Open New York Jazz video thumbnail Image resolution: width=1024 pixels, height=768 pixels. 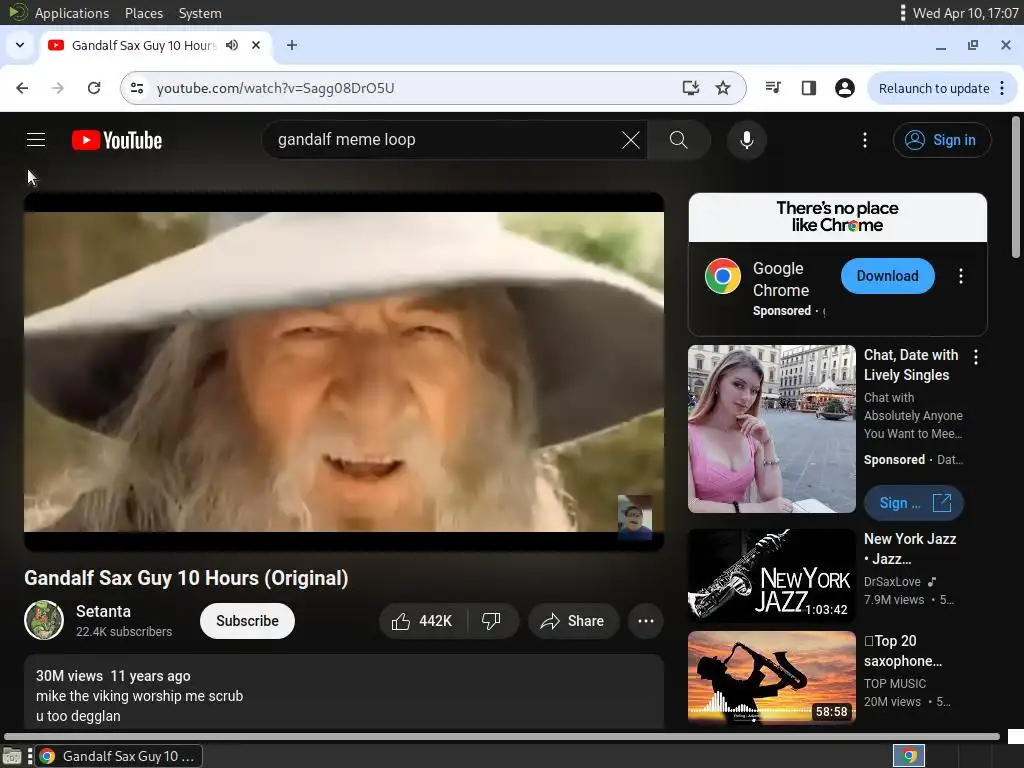[x=771, y=575]
